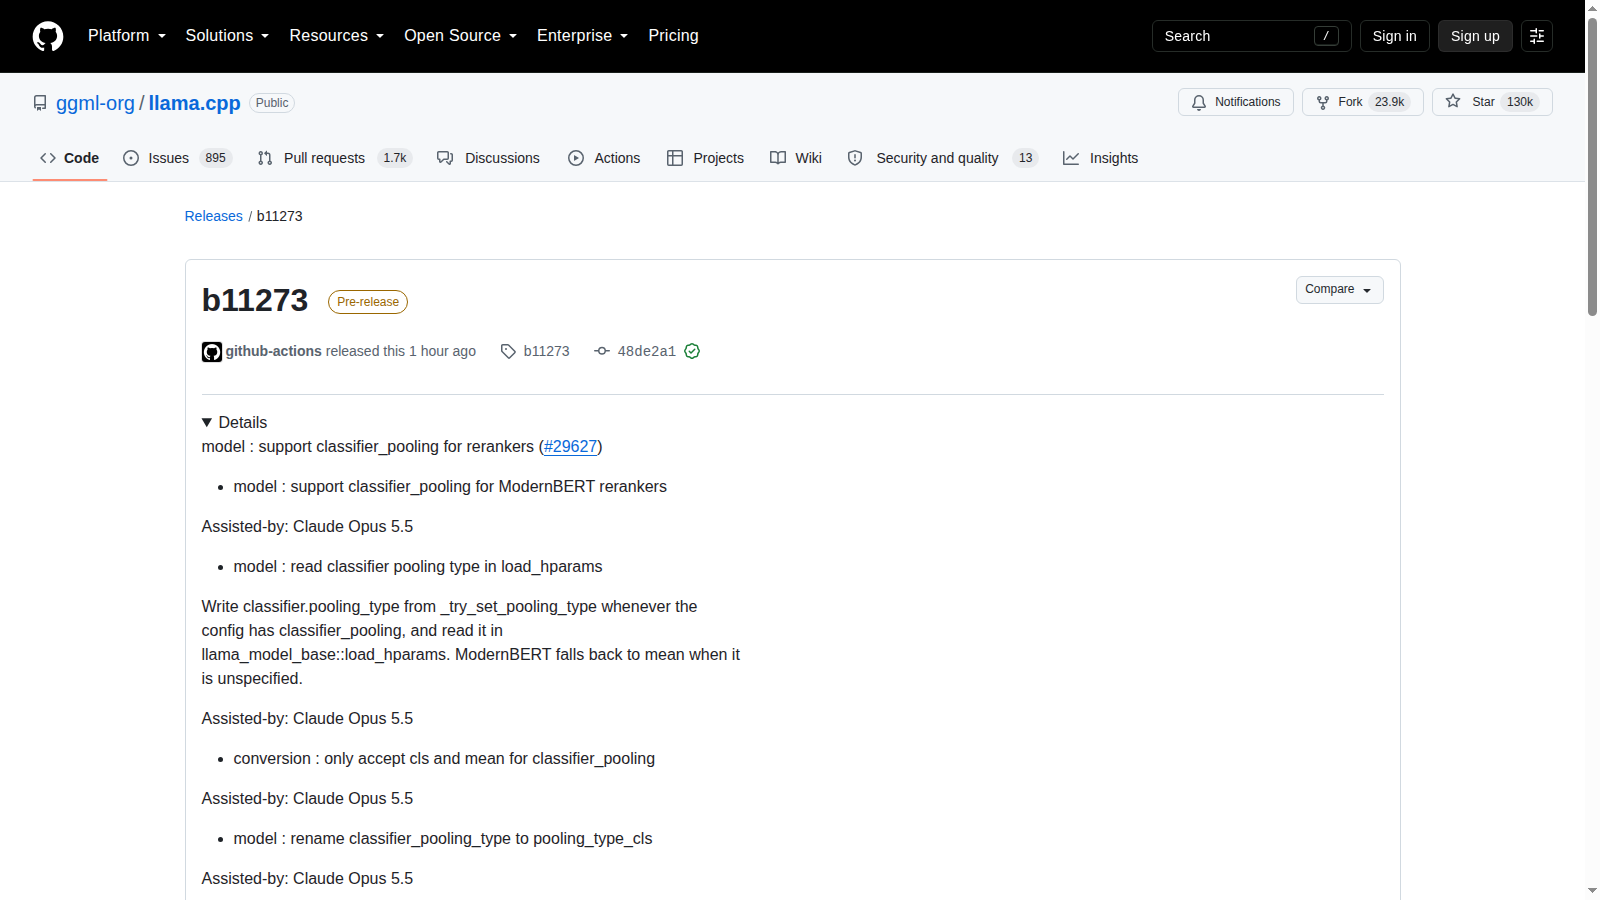Open the Code tab

(x=70, y=158)
